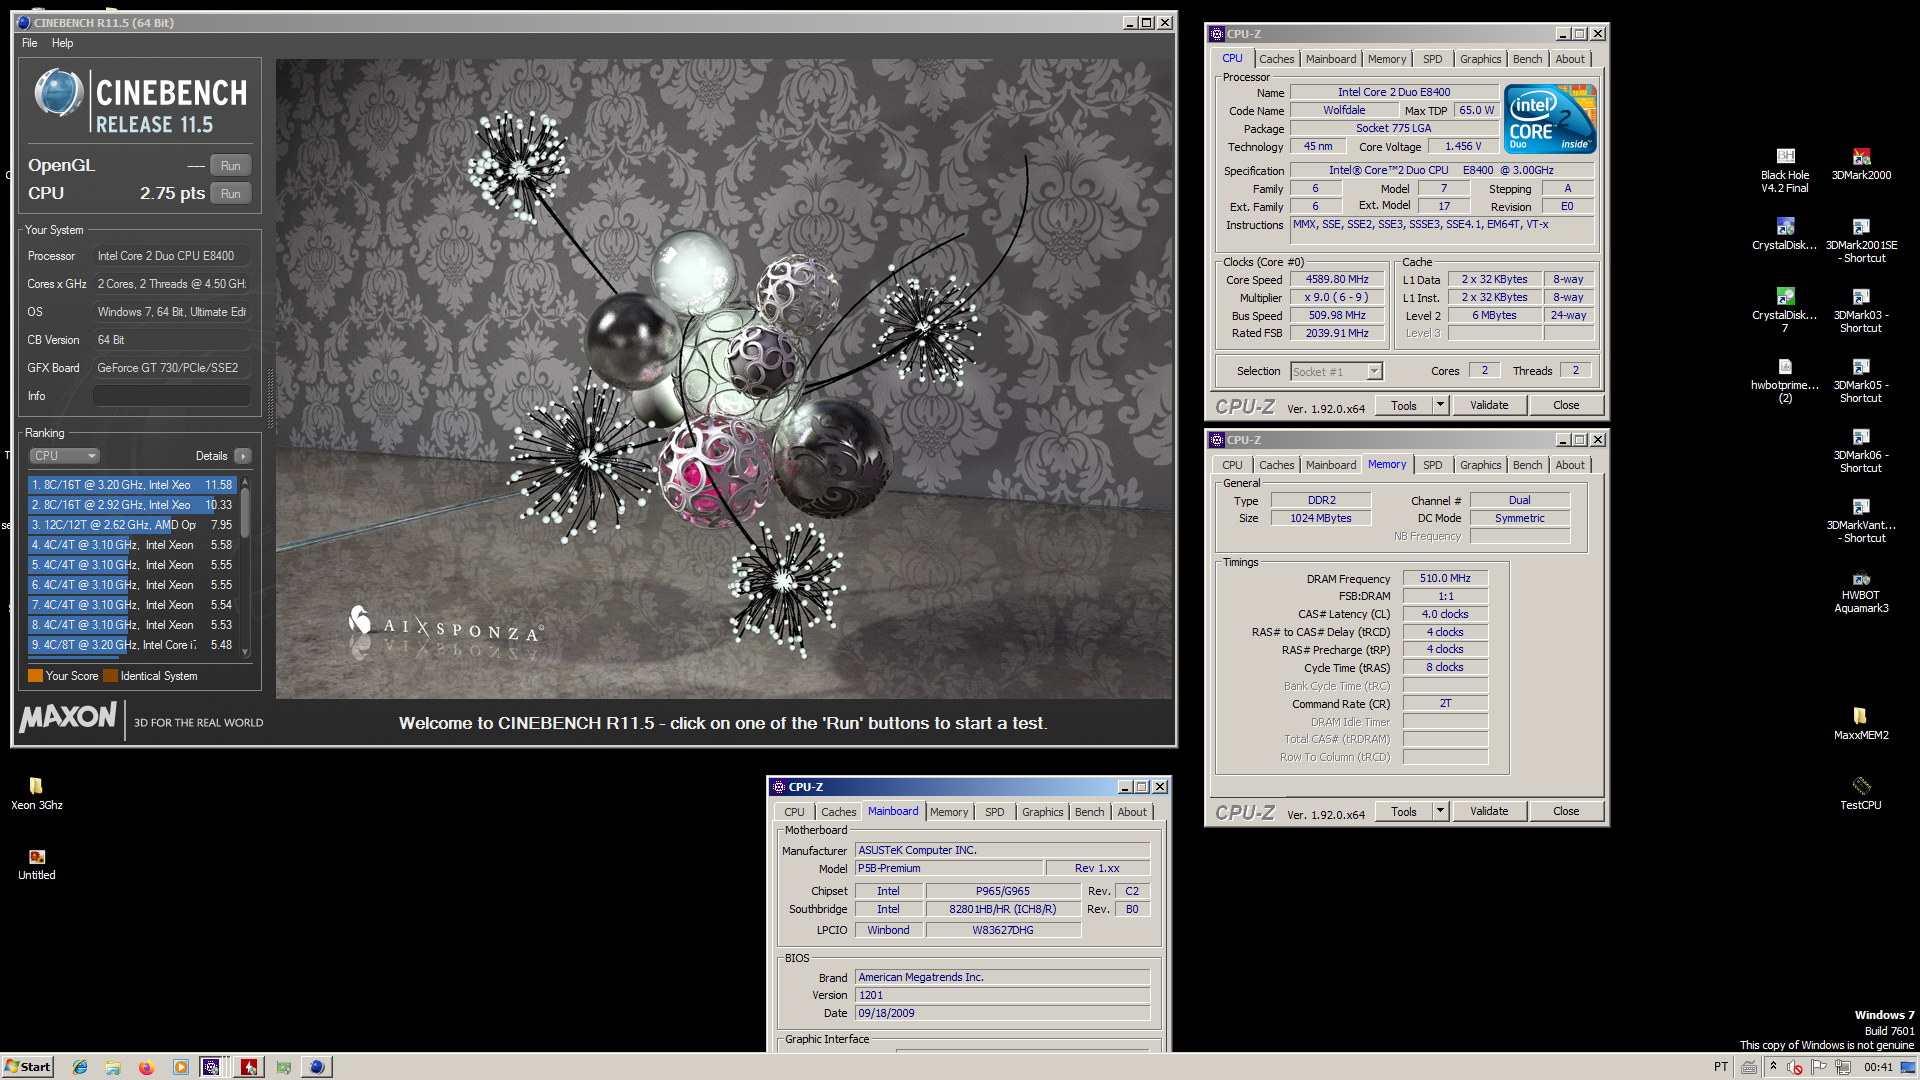Click the taskbar clock showing 00:41

click(x=1878, y=1067)
